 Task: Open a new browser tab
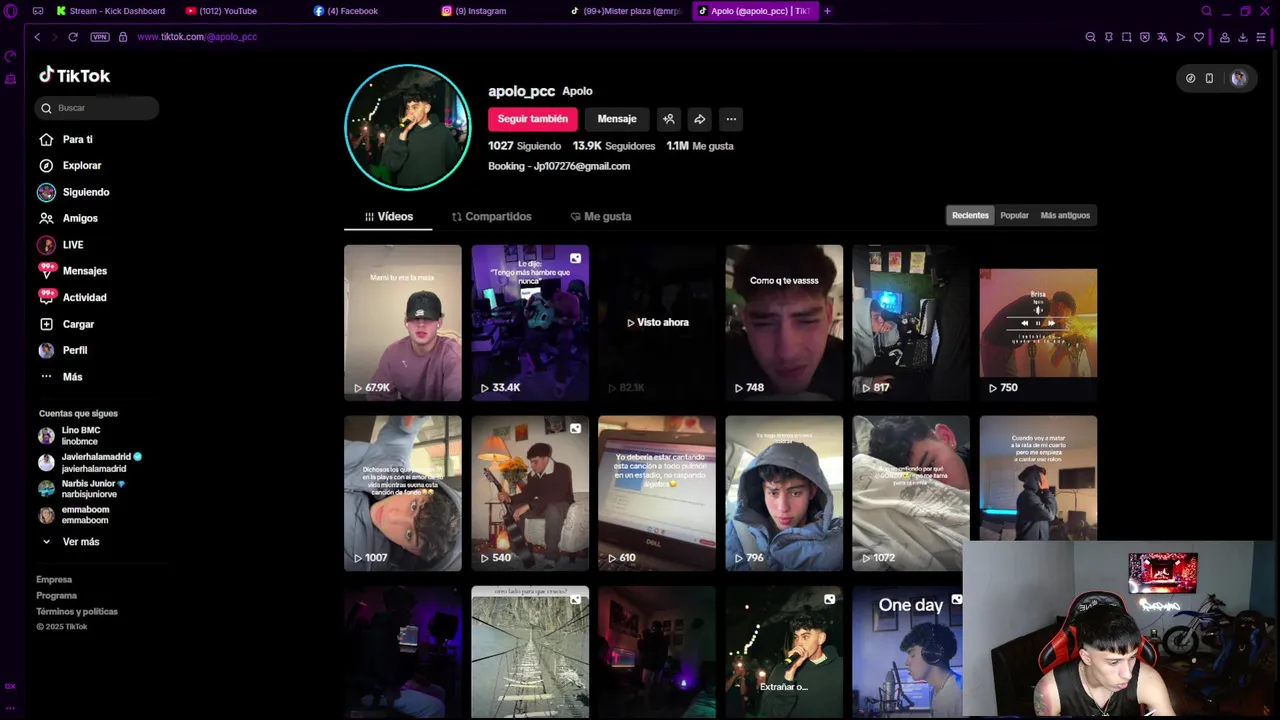[x=827, y=11]
